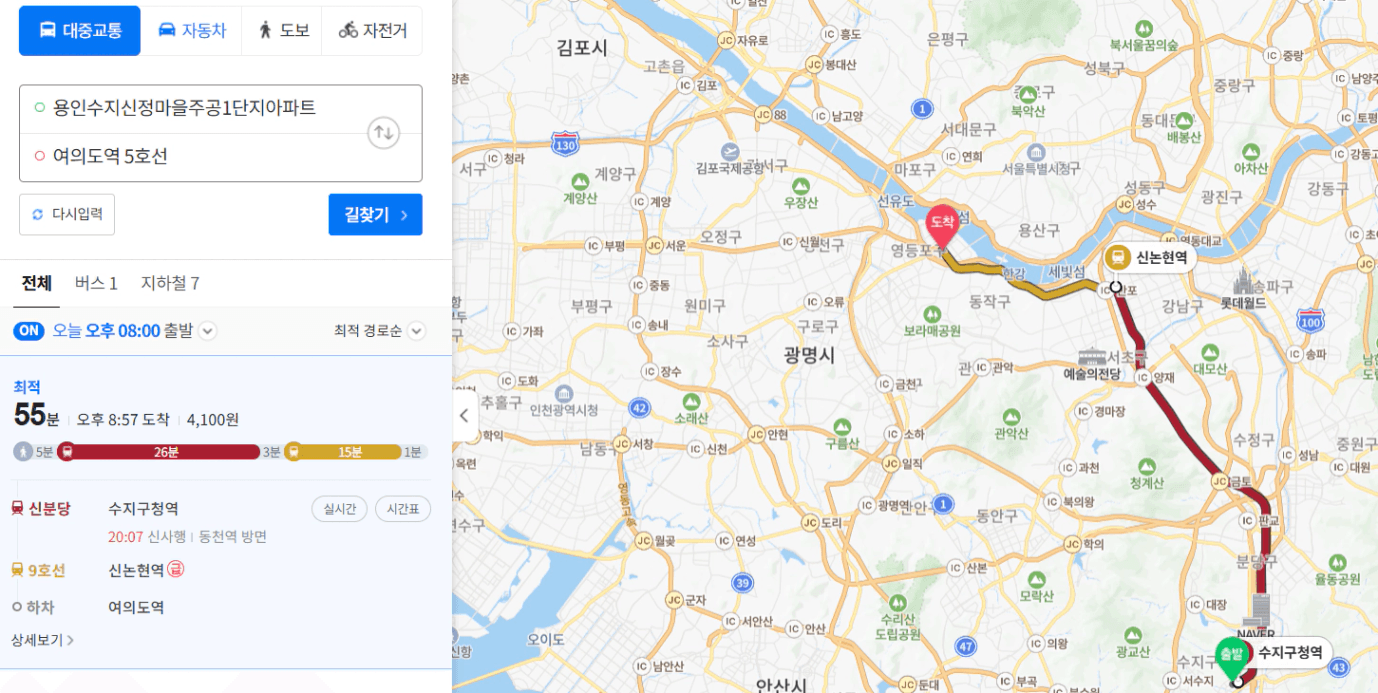Click the route 100 highway shield
Screen dimensions: 1378x693
(1310, 320)
